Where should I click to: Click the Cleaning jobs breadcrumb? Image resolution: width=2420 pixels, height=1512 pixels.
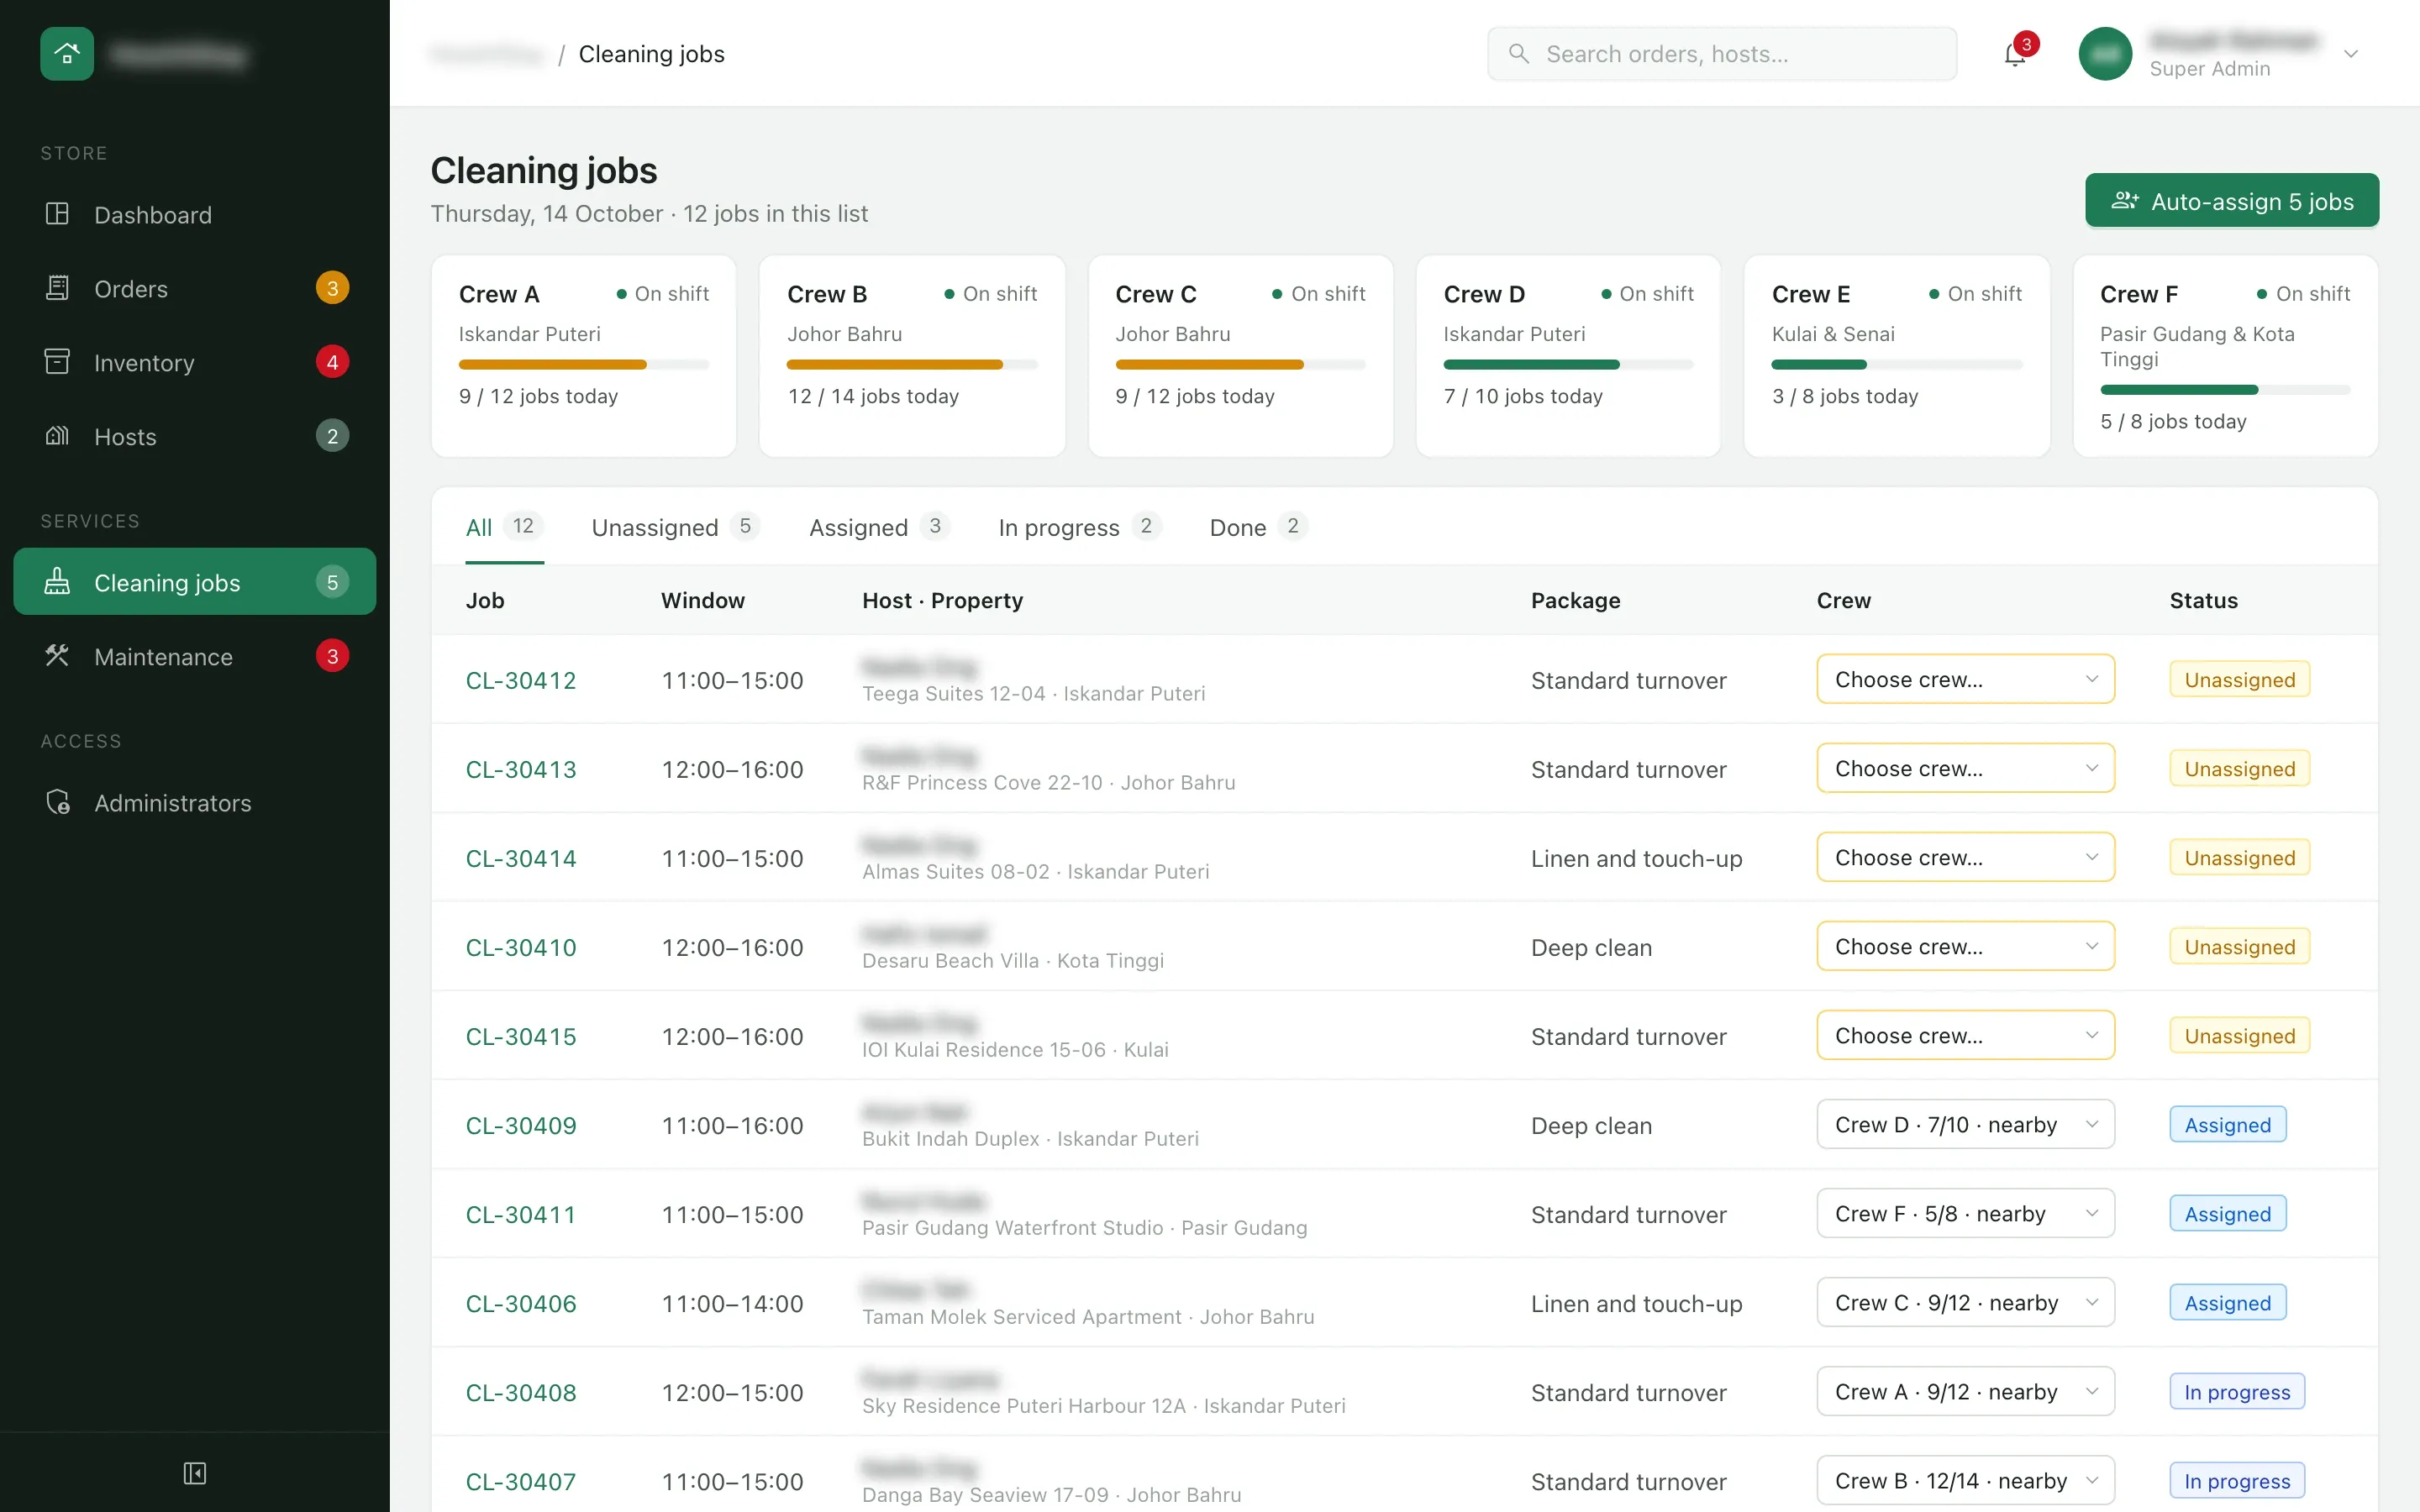pos(652,54)
